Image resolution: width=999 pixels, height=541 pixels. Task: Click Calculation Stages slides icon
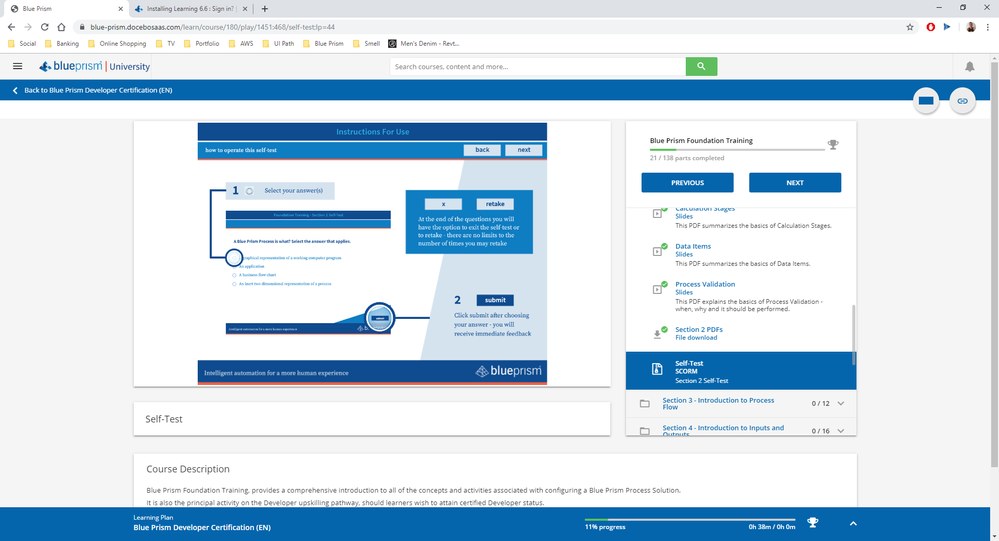(x=658, y=213)
